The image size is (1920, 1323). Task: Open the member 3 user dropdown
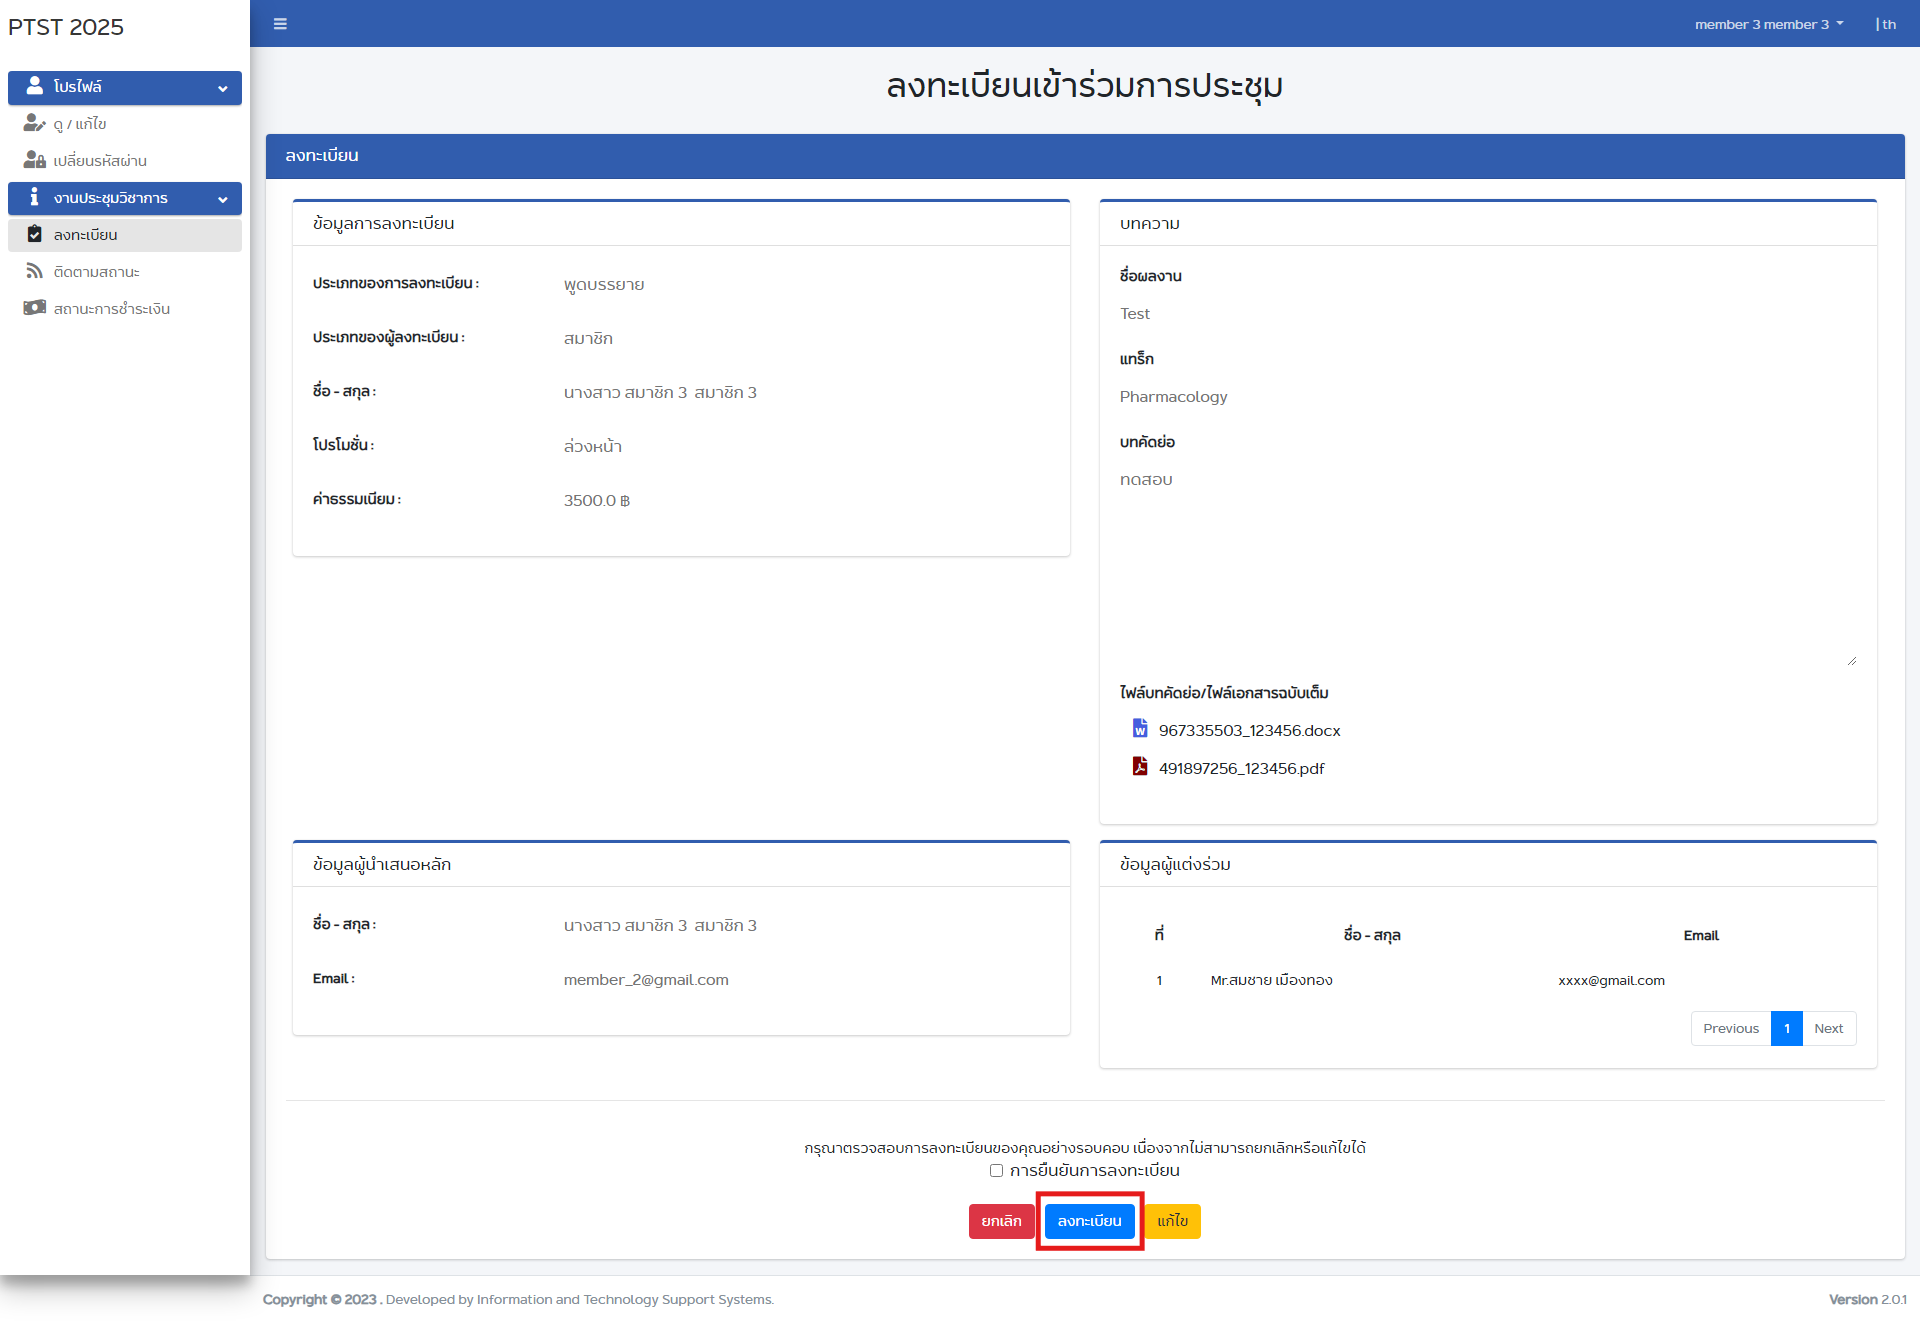point(1768,24)
